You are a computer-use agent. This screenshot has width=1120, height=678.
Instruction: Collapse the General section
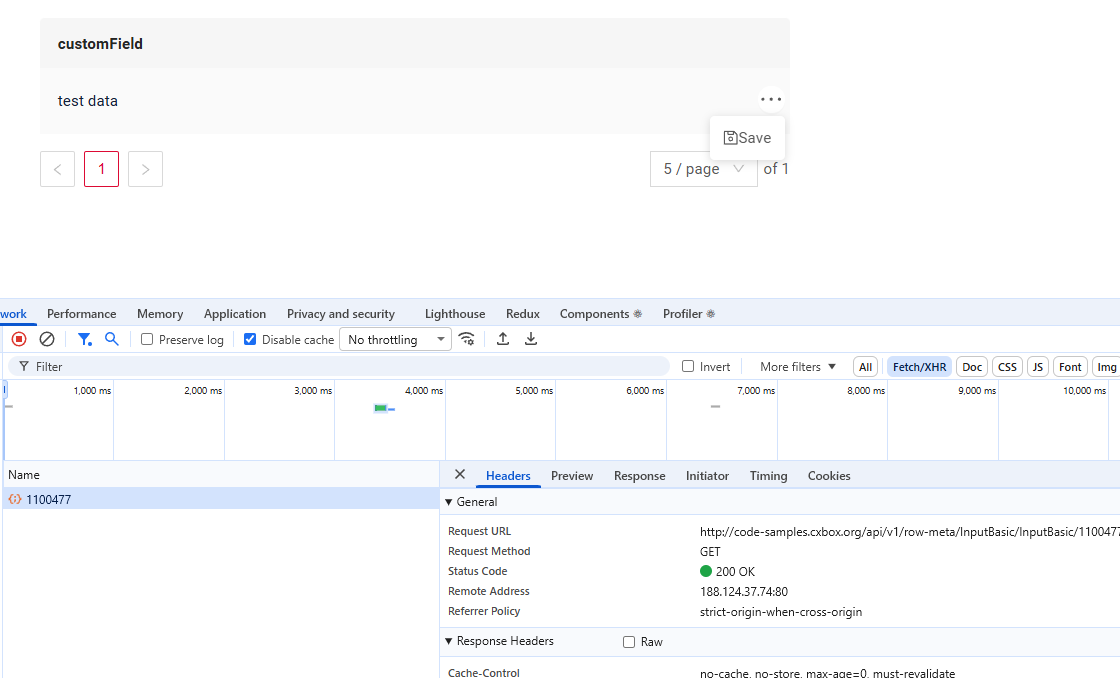click(x=449, y=502)
